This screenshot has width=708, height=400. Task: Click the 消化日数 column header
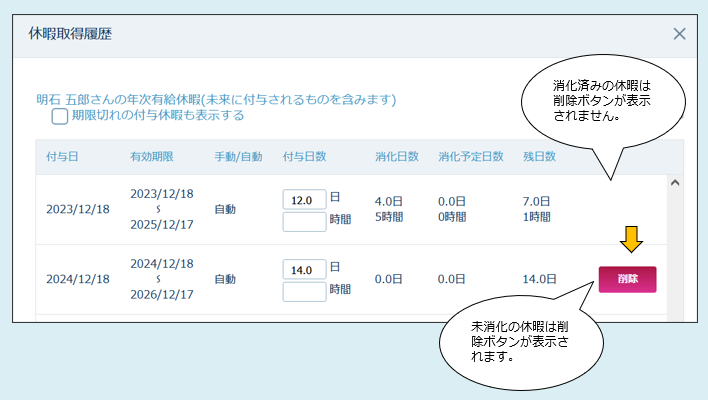[396, 157]
